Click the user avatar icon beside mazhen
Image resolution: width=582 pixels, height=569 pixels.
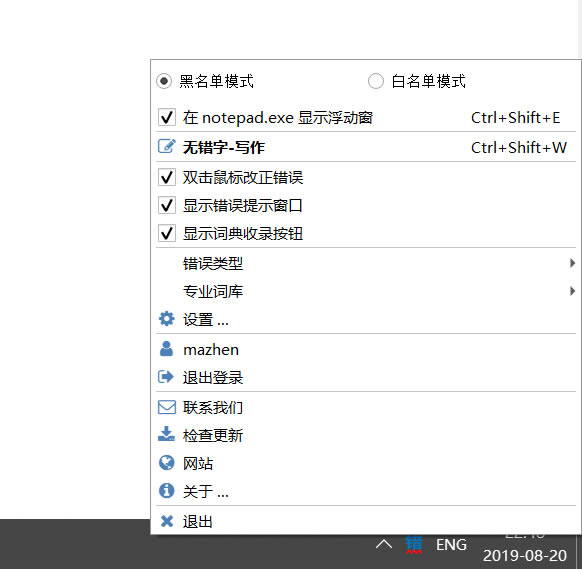[166, 349]
